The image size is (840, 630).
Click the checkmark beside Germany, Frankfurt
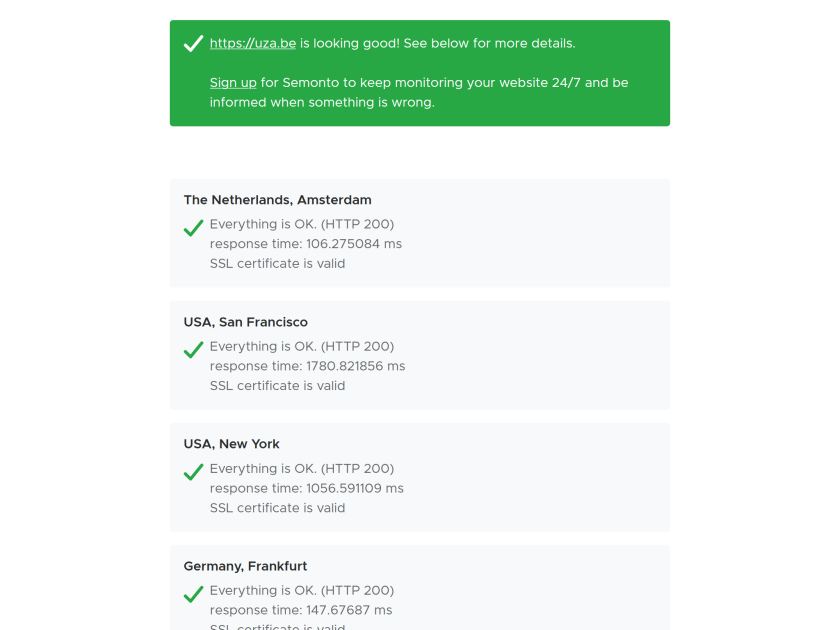[x=193, y=596]
